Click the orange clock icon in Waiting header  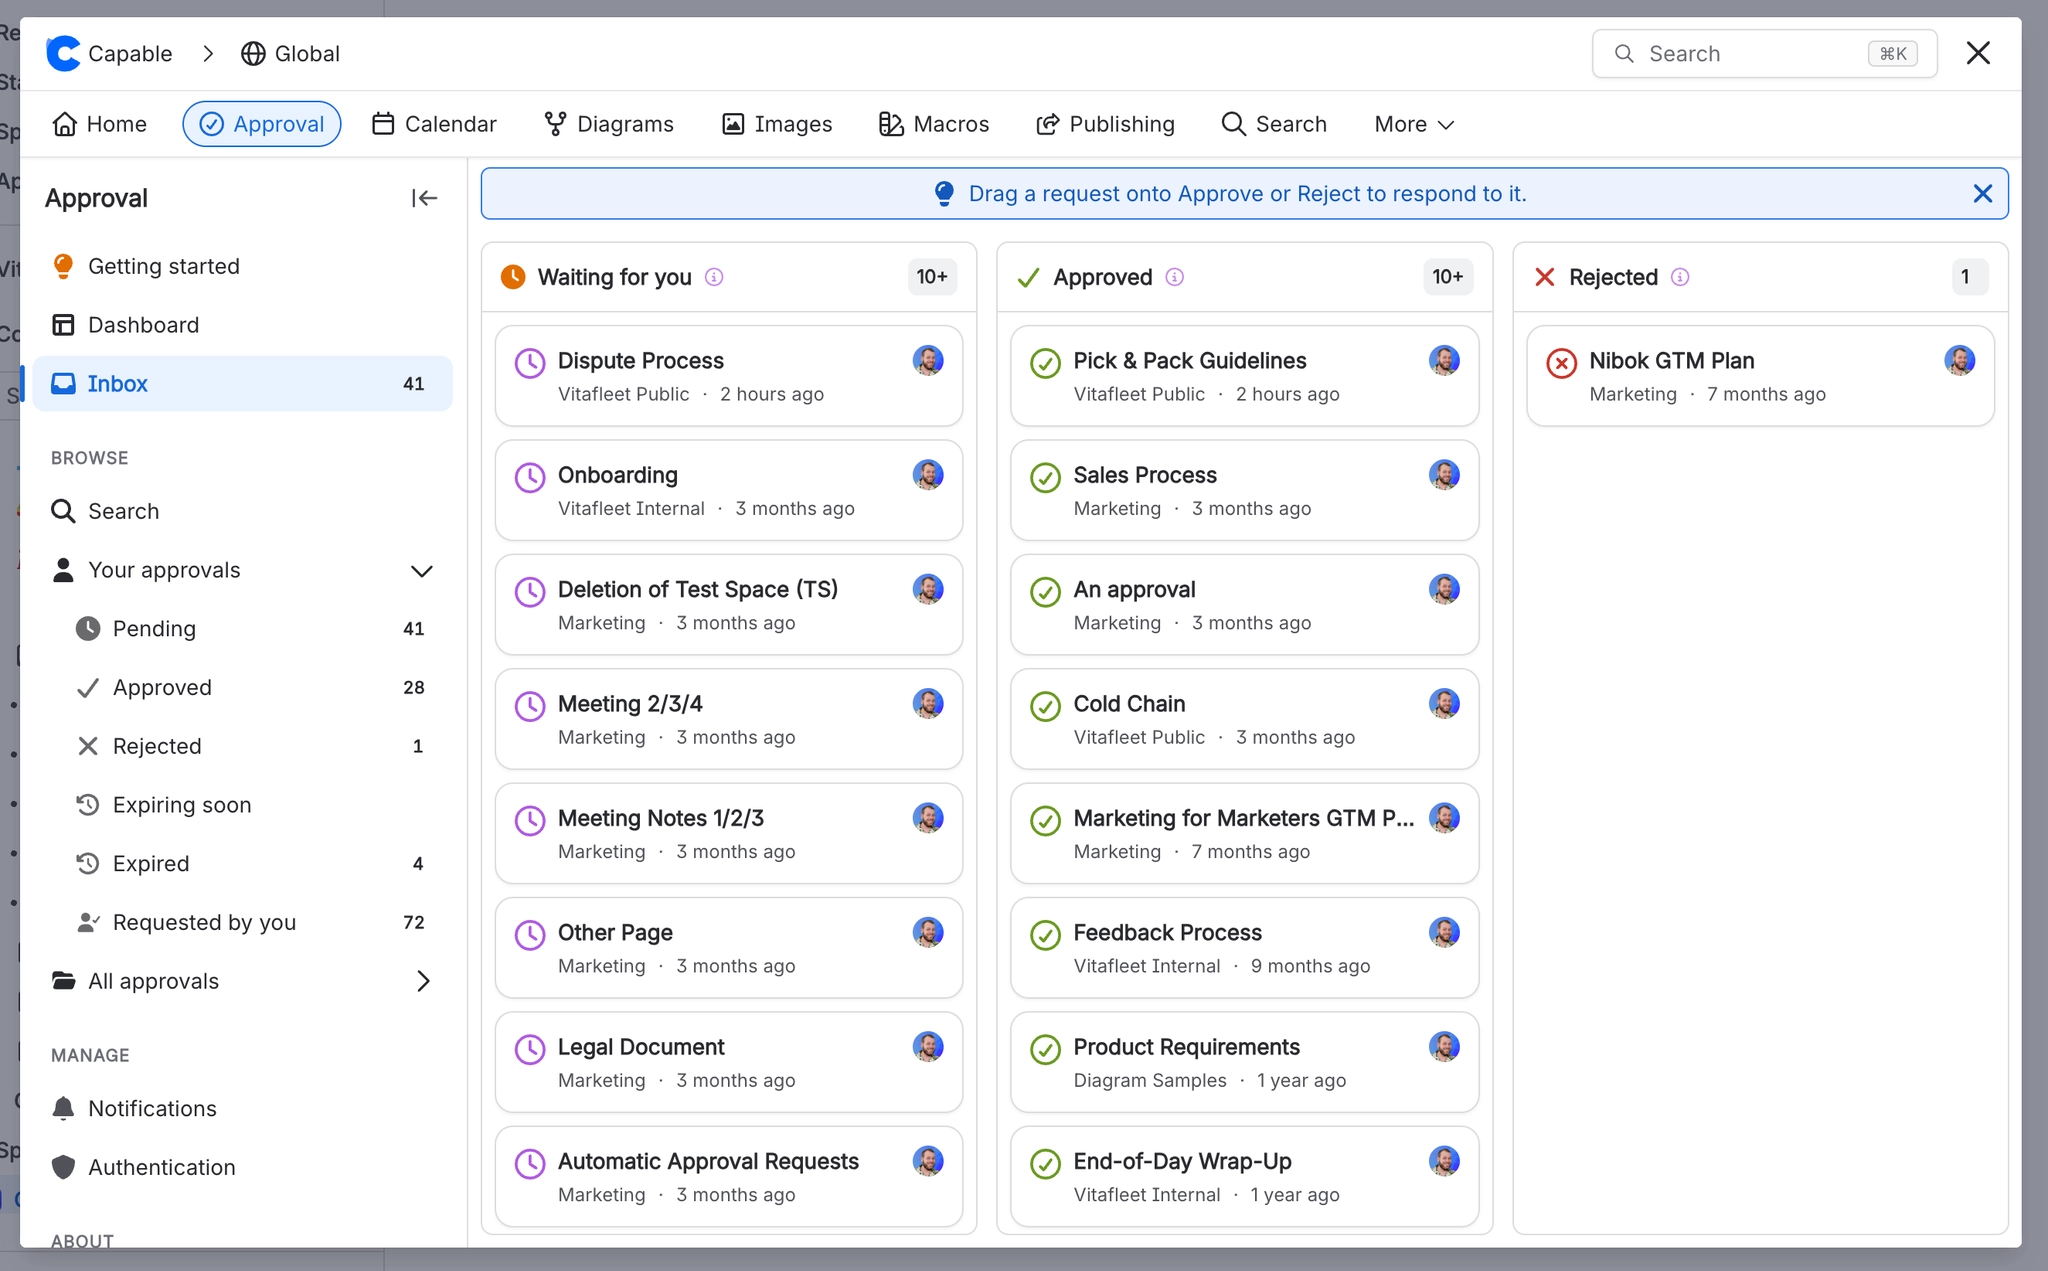click(513, 277)
